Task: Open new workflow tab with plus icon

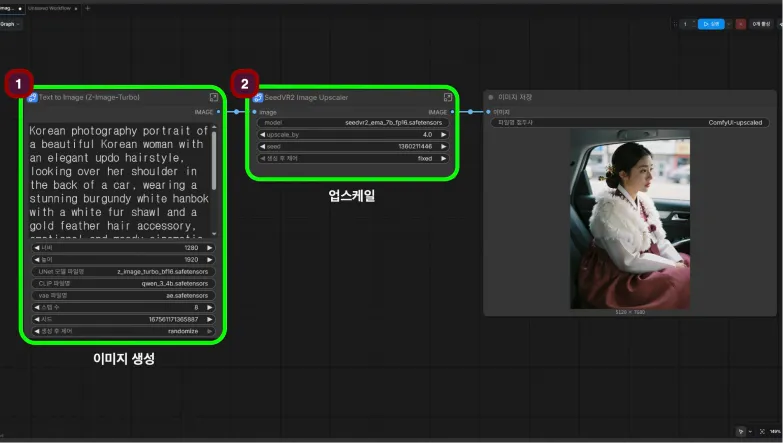Action: (x=87, y=8)
